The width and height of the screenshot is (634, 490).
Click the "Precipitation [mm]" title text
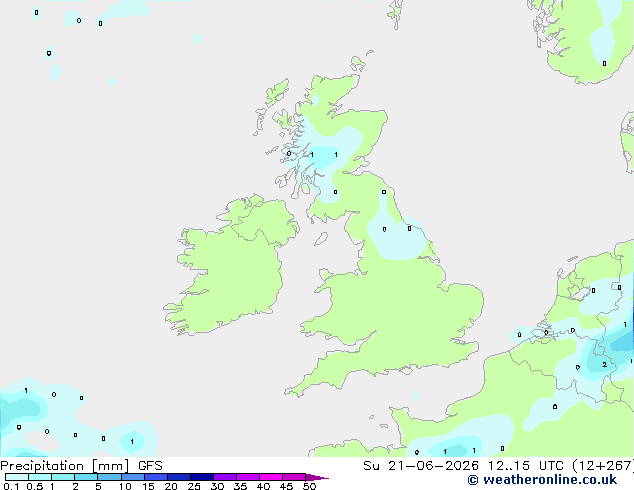[65, 466]
